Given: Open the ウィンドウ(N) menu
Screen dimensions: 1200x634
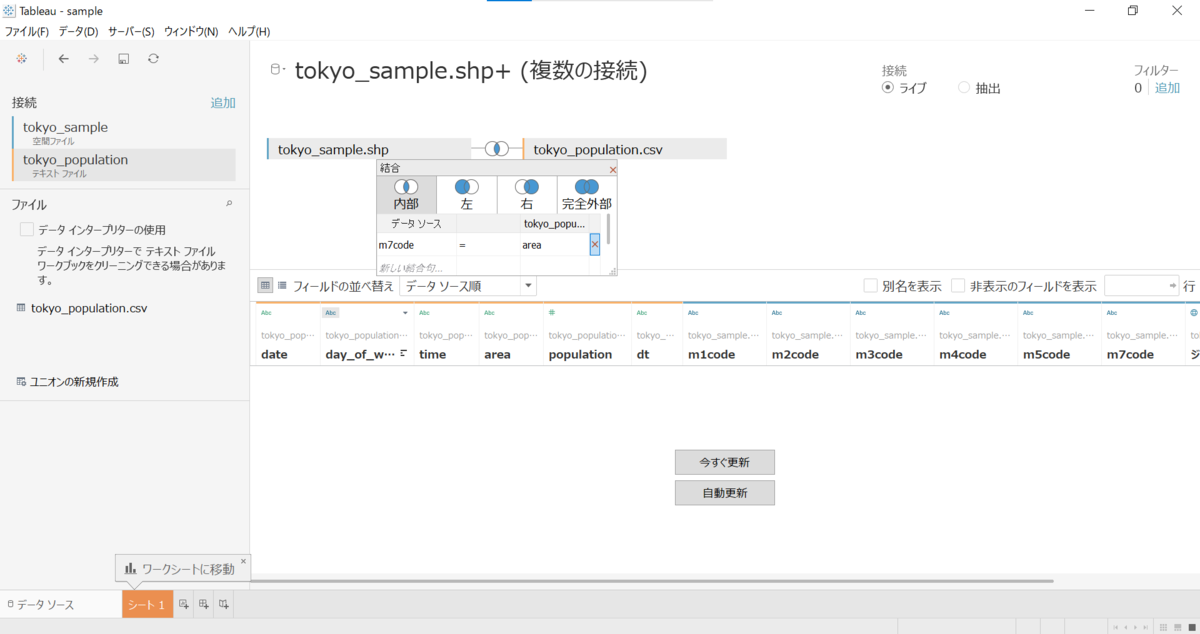Looking at the screenshot, I should (x=190, y=32).
